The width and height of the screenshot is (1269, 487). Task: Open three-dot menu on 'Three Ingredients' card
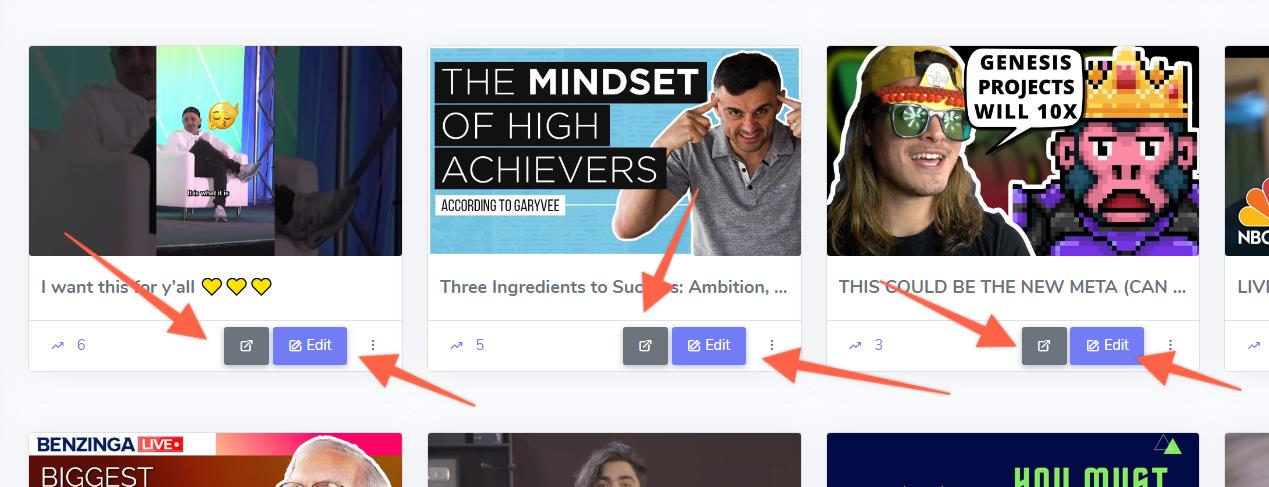click(771, 345)
